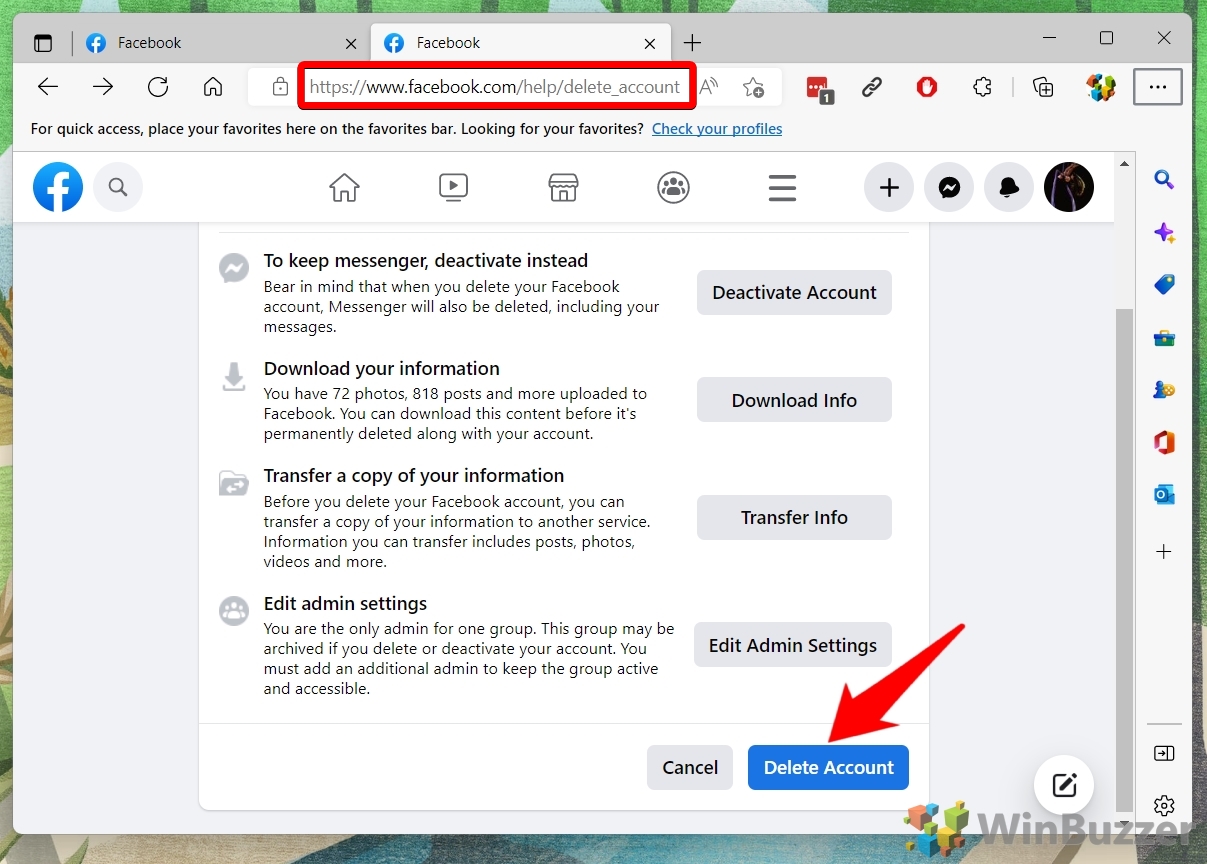This screenshot has width=1207, height=864.
Task: Open tab actions menu icon
Action: pos(43,43)
